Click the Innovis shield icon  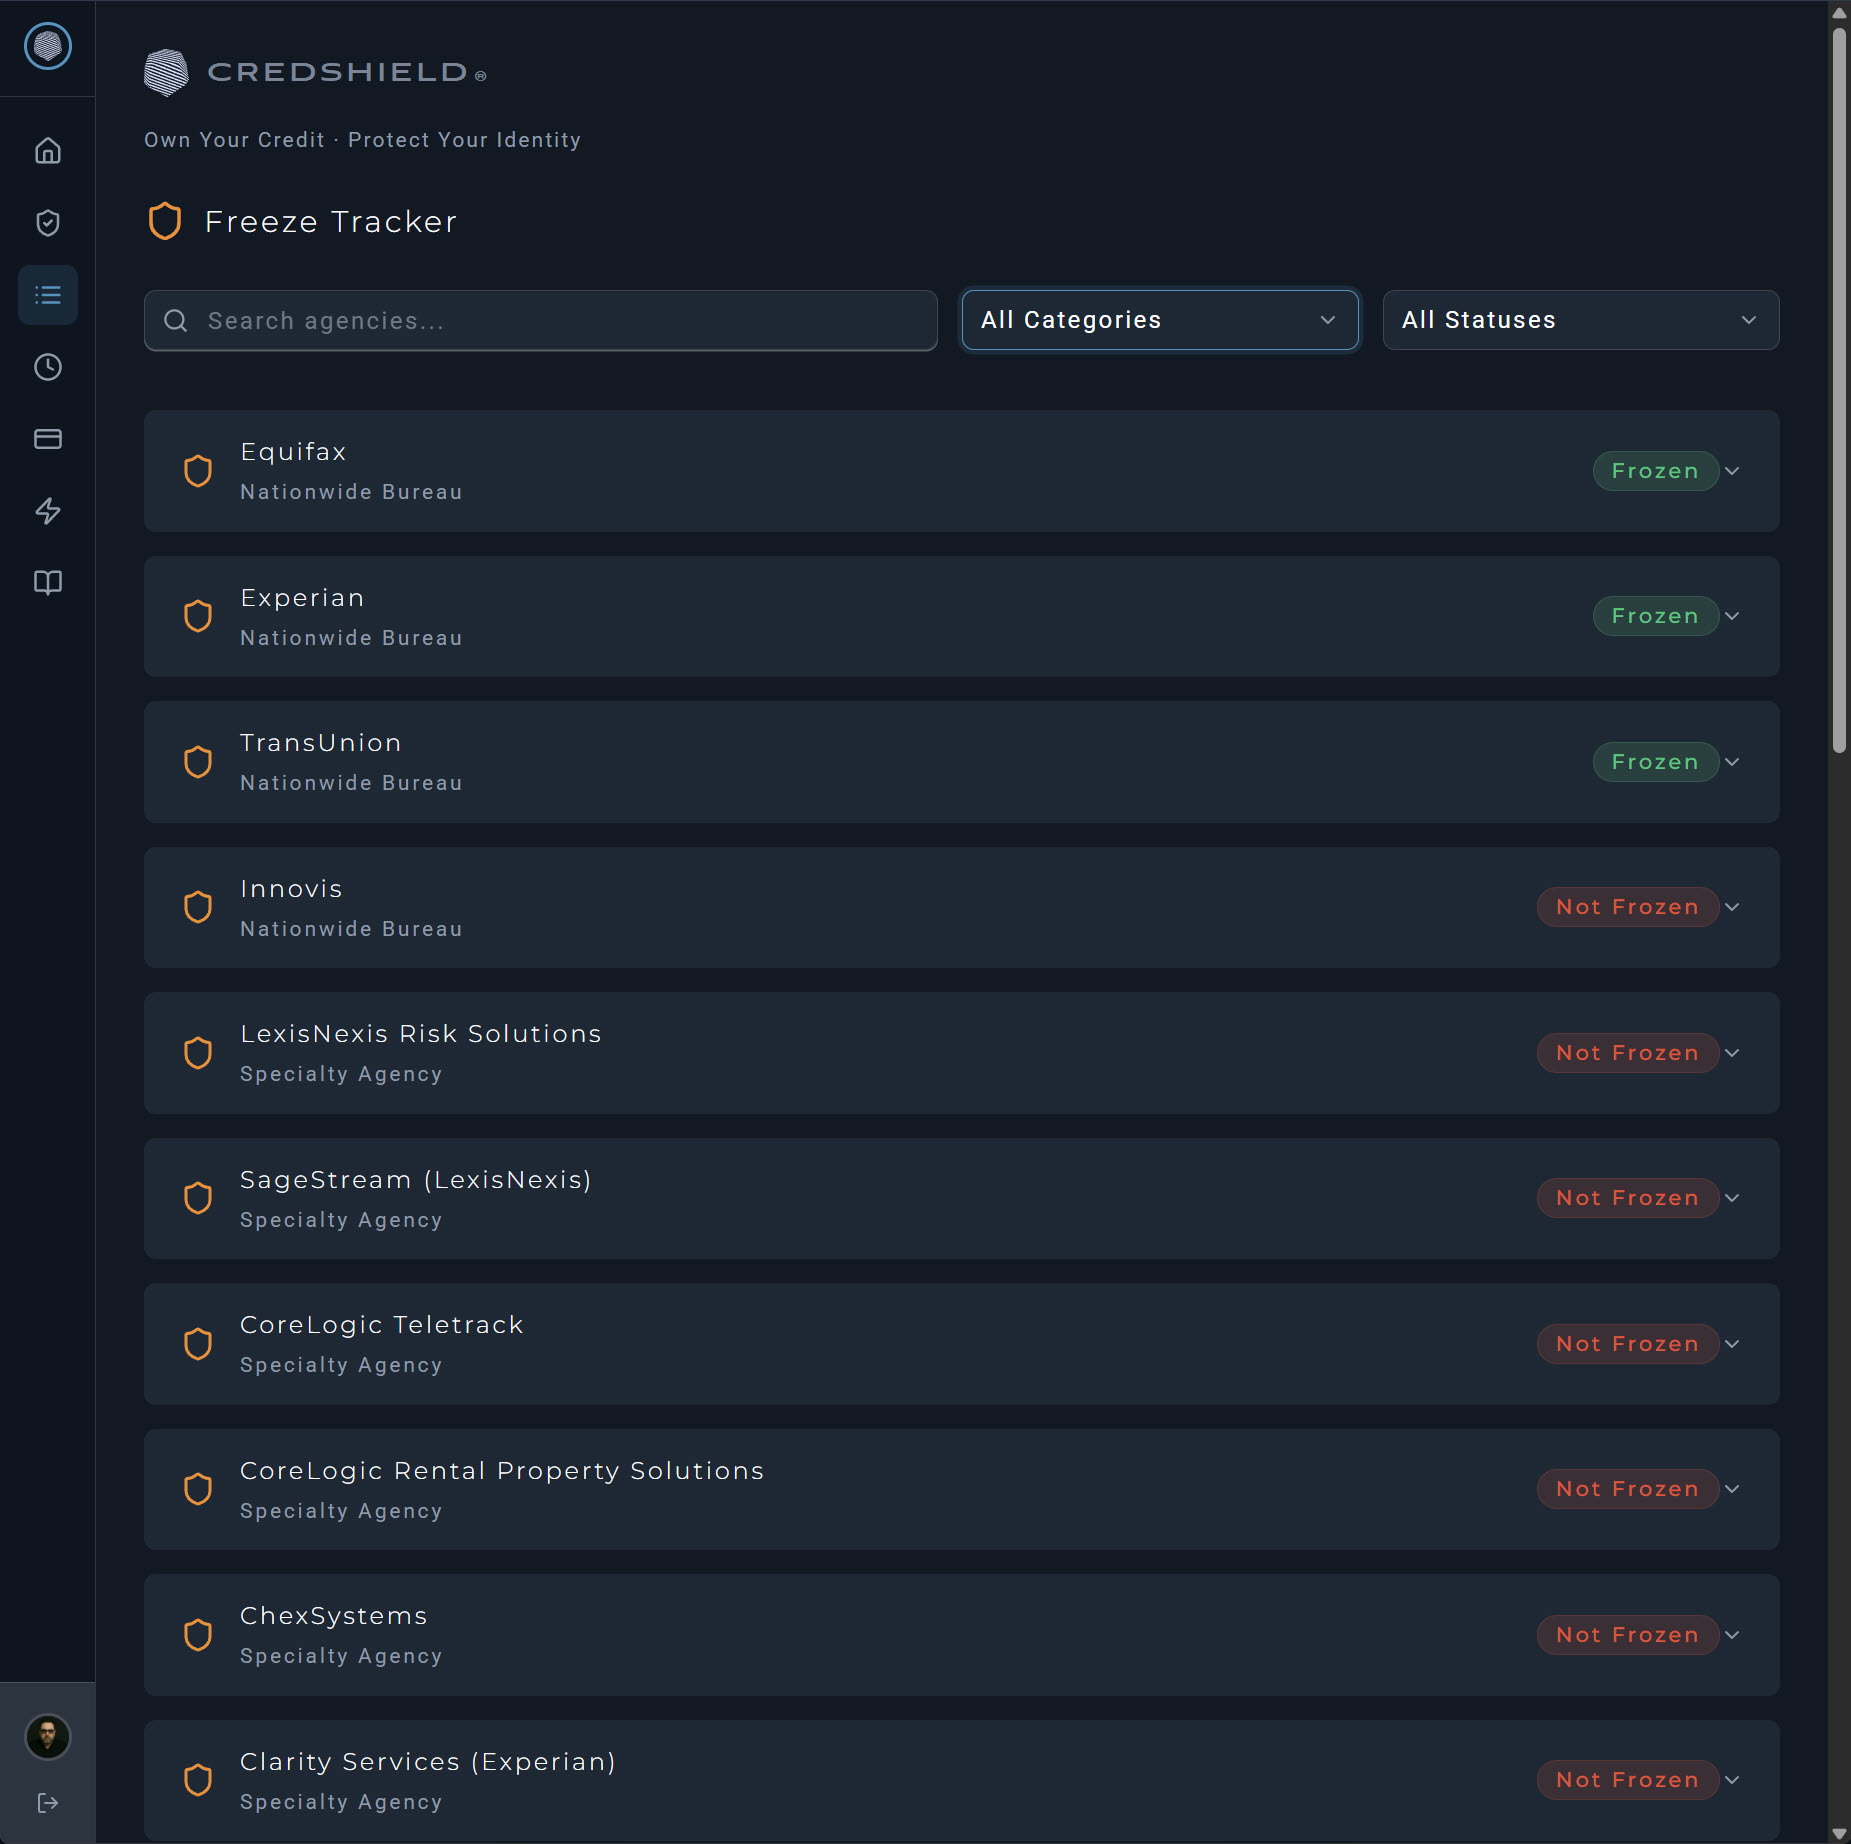pos(198,907)
